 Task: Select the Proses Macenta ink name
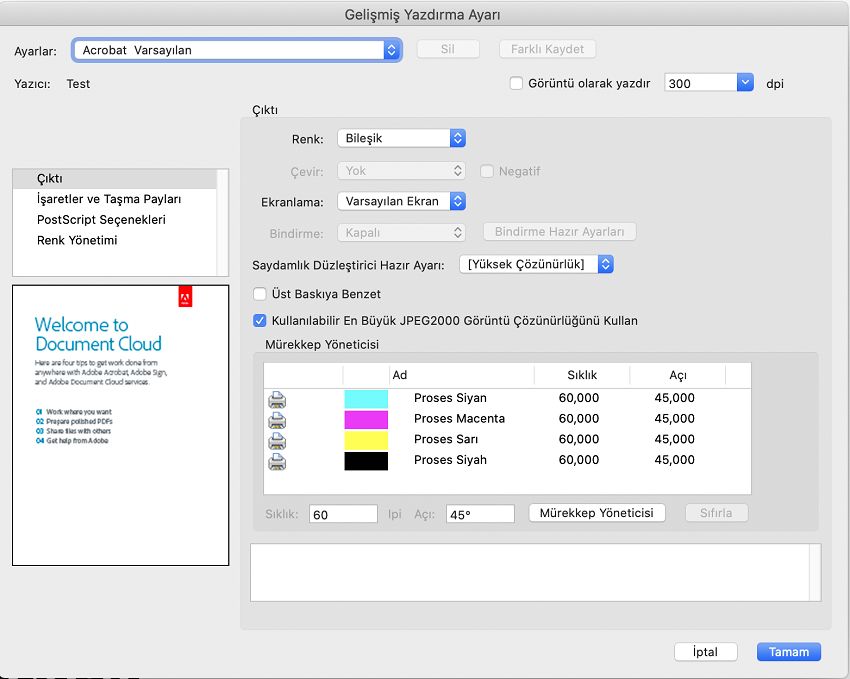[459, 418]
